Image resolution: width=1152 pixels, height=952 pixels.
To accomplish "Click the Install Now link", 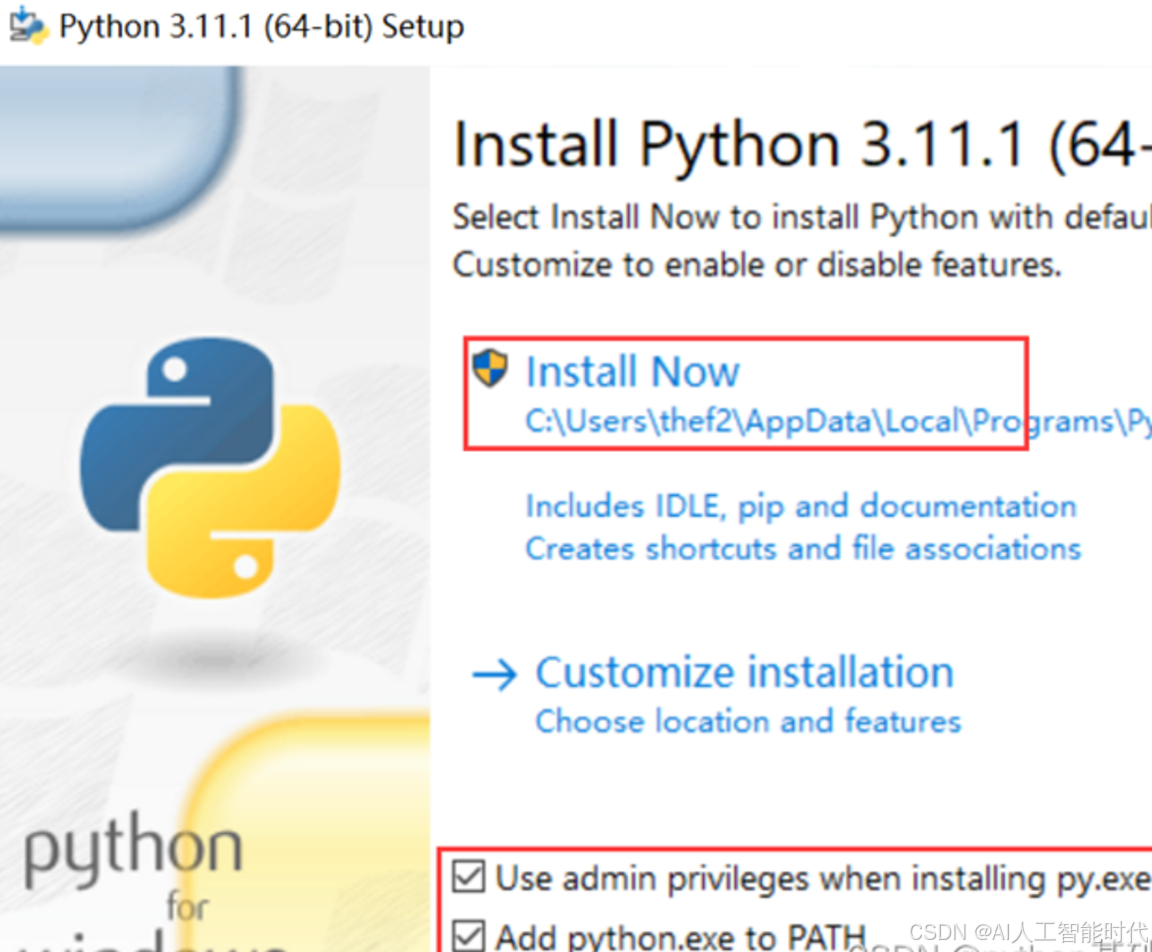I will point(633,371).
